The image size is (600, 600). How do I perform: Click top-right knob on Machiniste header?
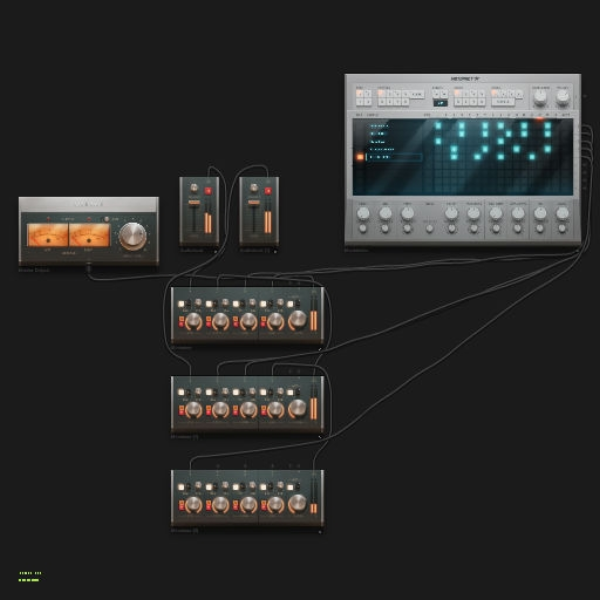click(562, 98)
